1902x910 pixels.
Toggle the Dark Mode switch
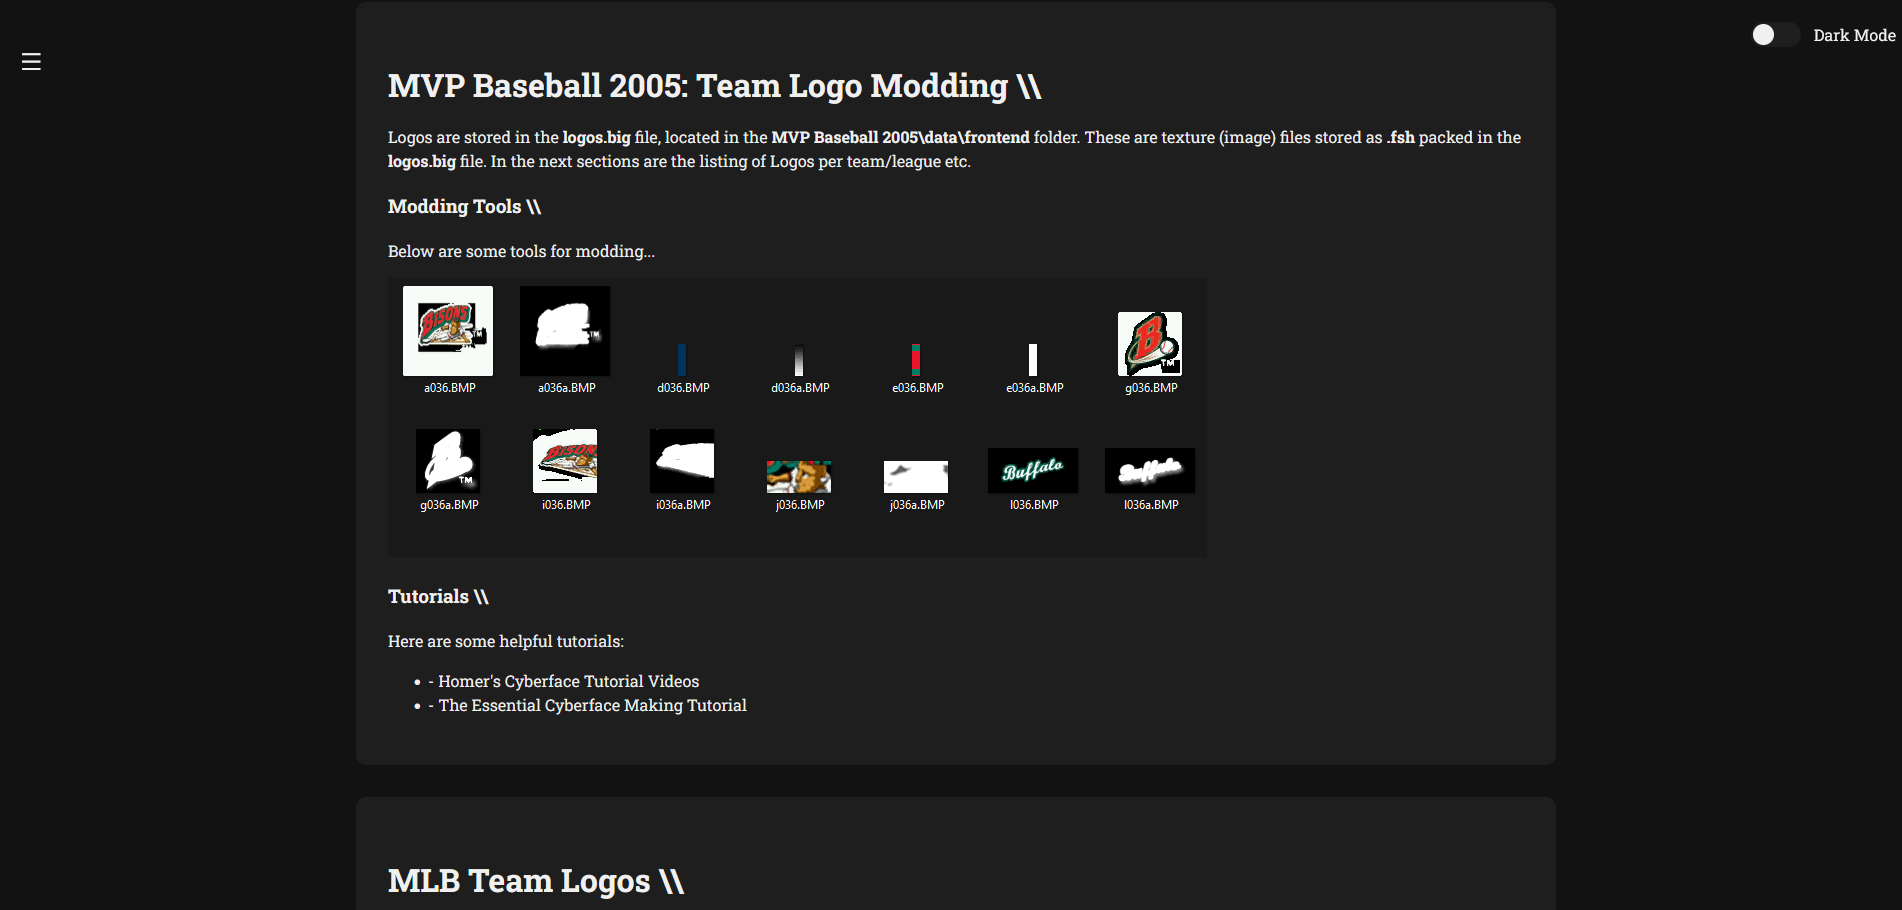coord(1774,35)
